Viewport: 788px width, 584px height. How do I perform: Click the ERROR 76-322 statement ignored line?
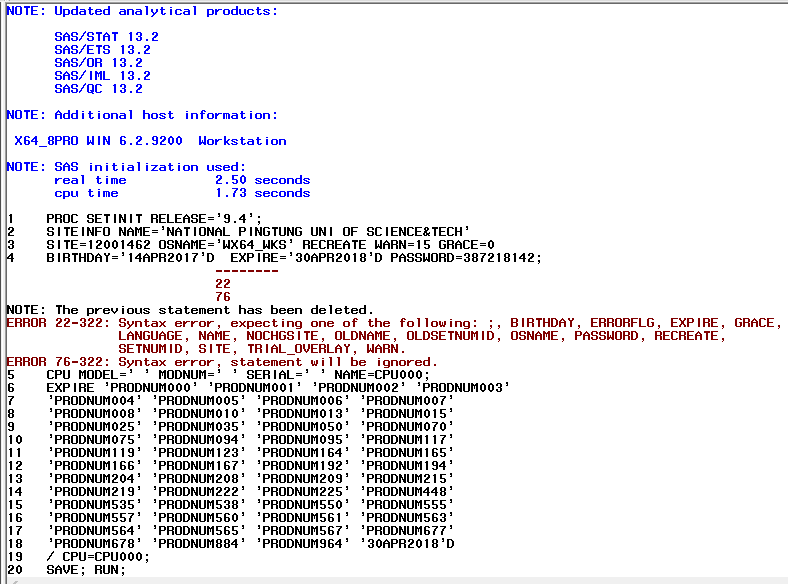tap(222, 362)
